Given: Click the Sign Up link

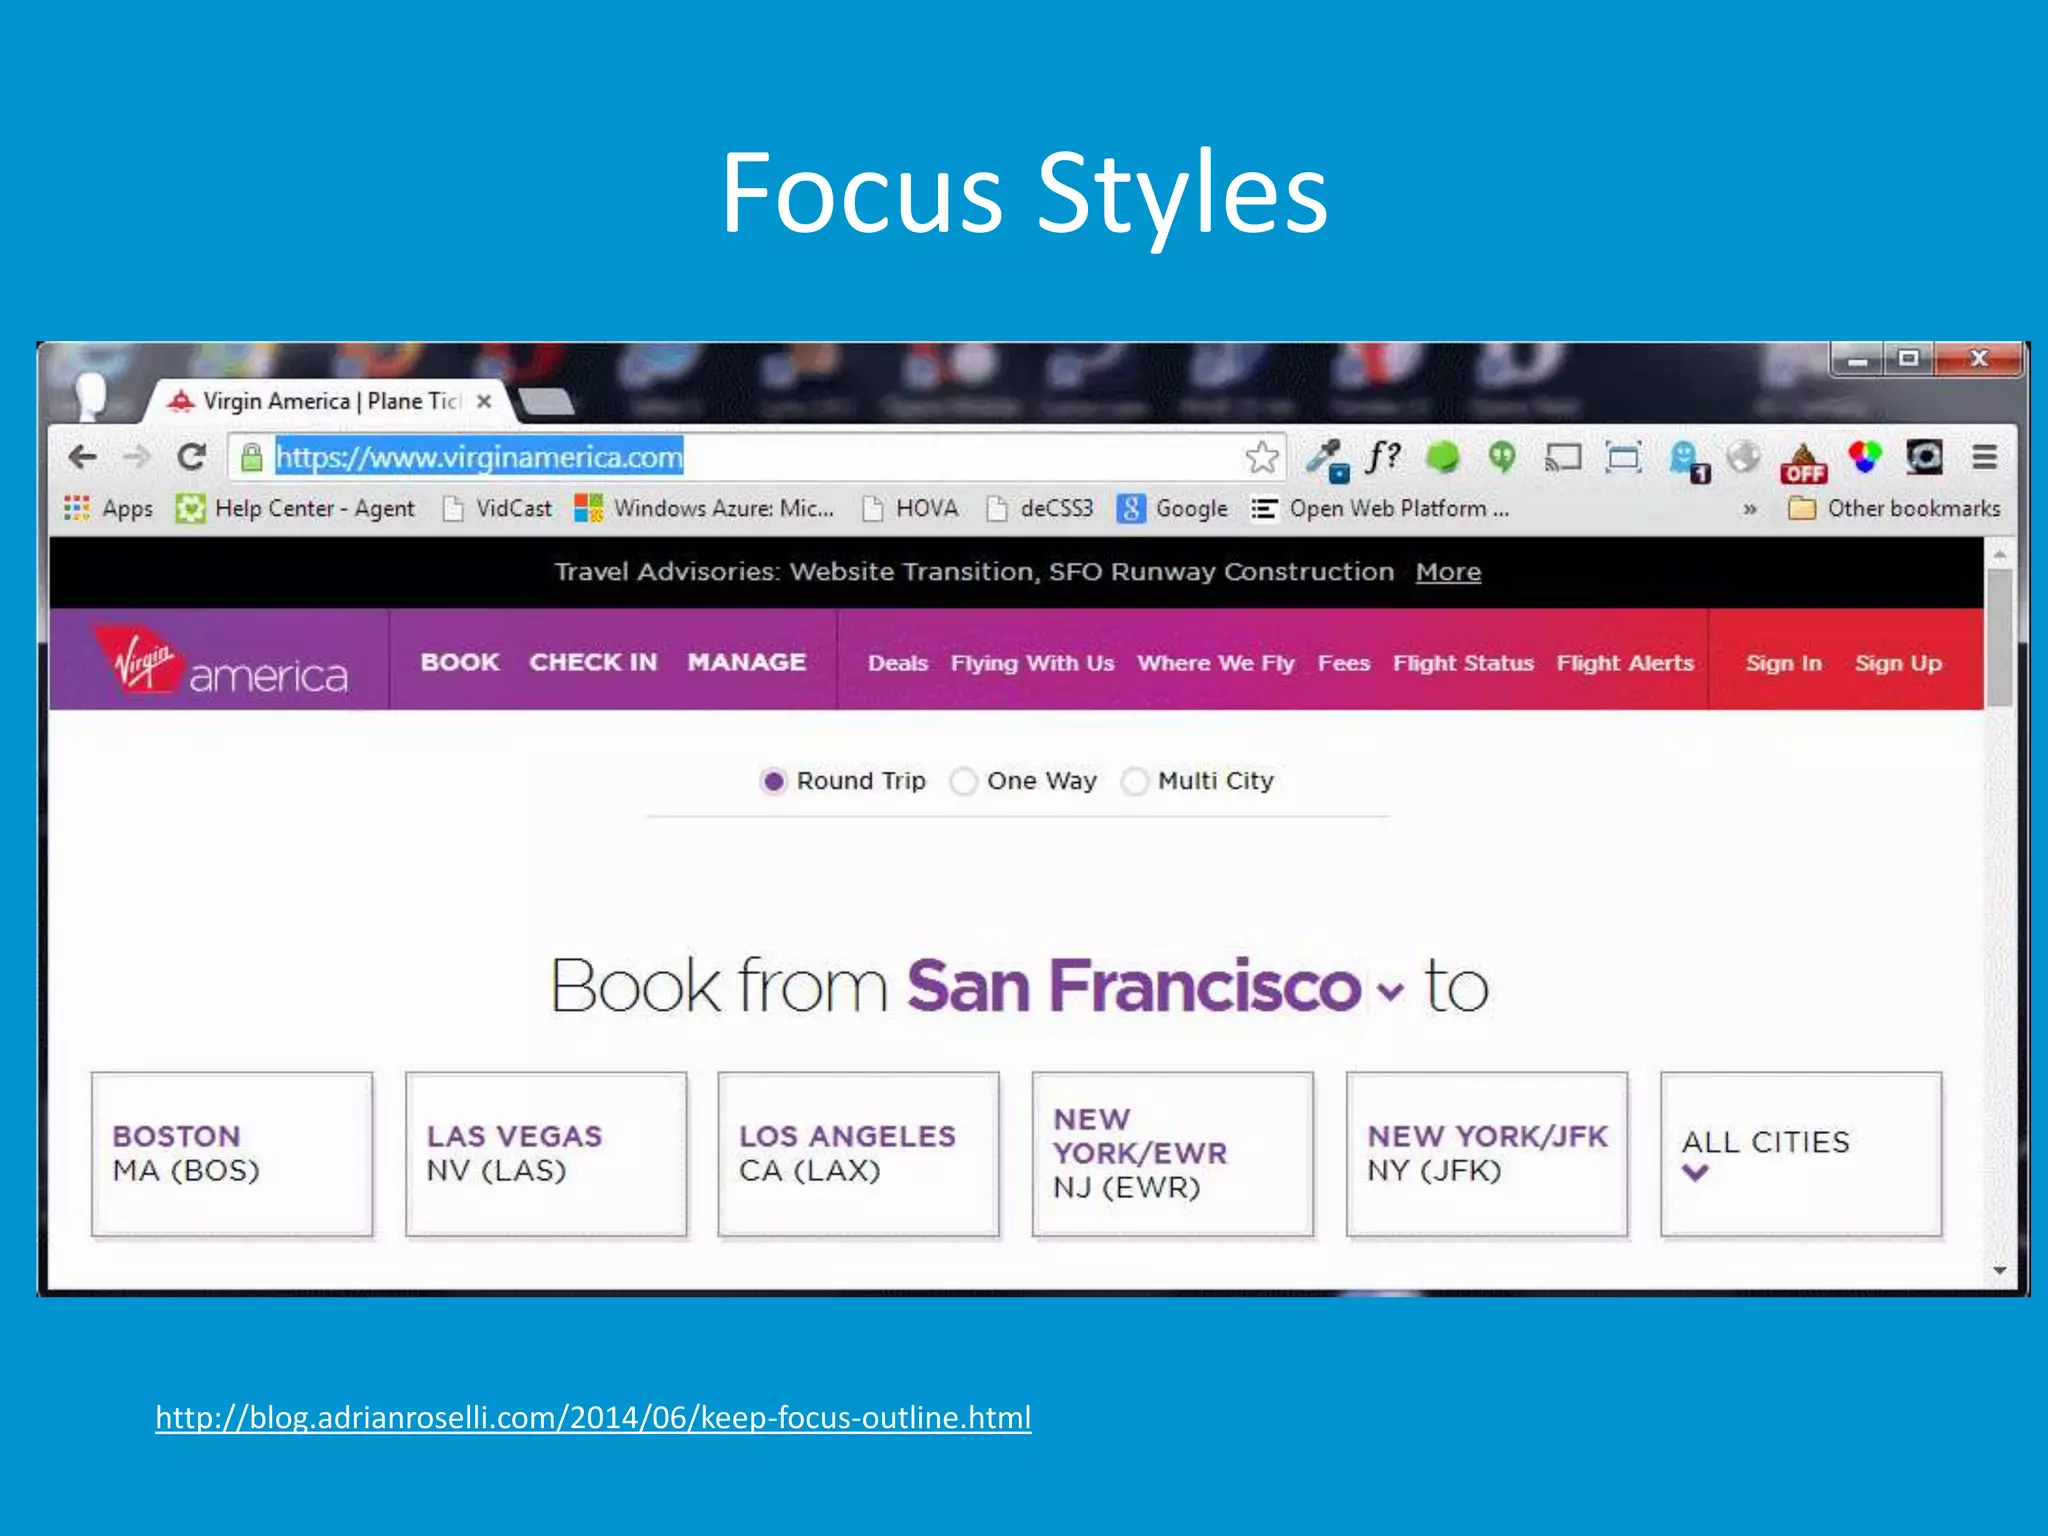Looking at the screenshot, I should click(1898, 663).
